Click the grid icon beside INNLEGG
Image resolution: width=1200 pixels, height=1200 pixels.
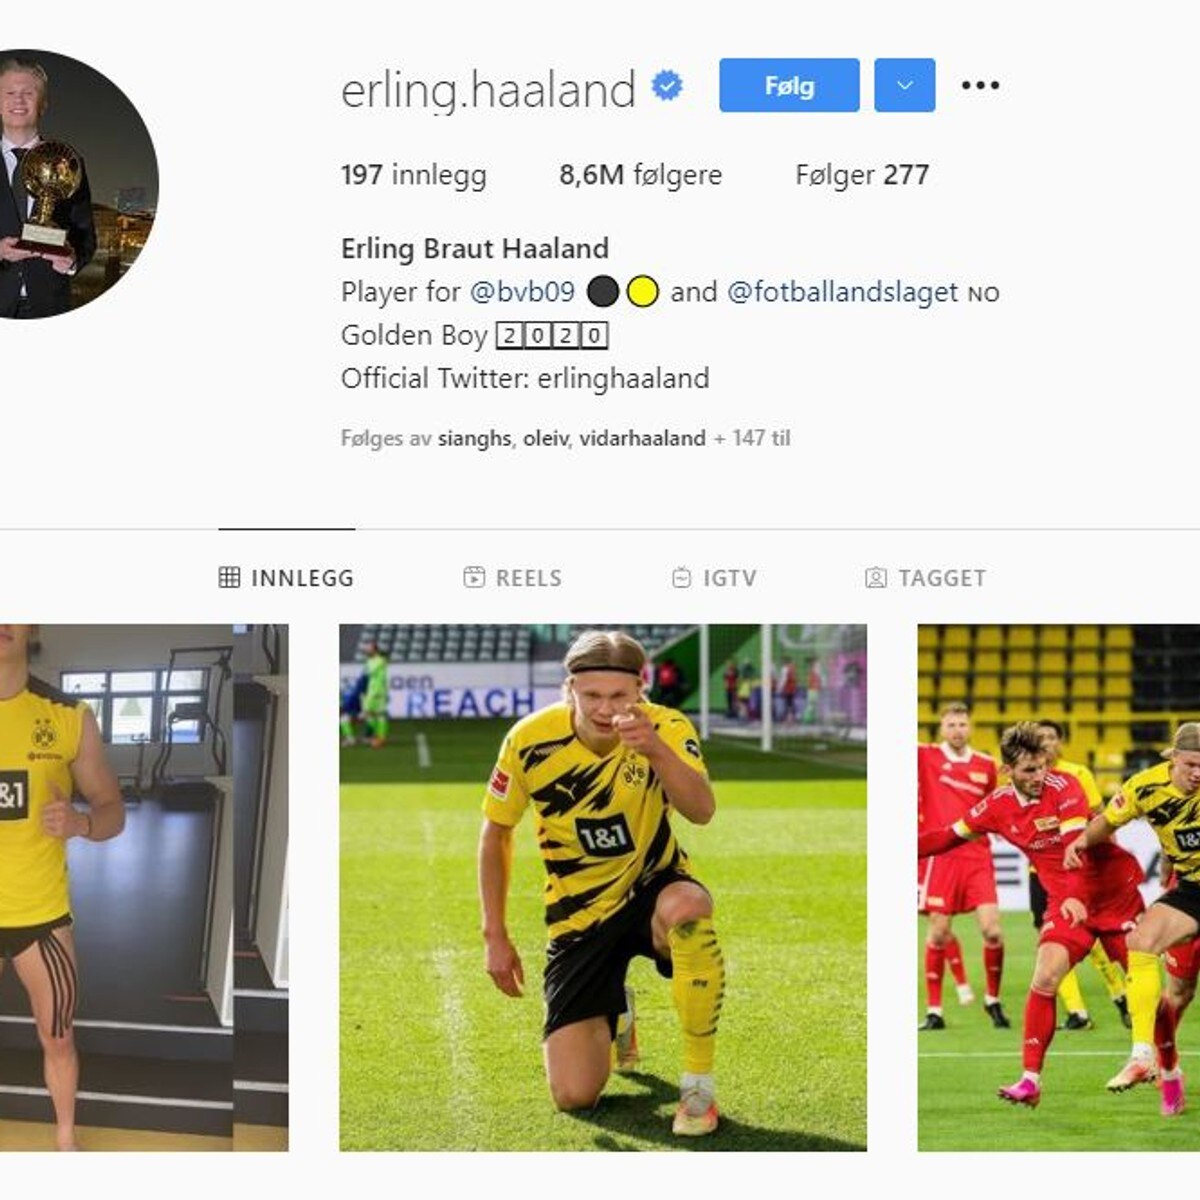(x=229, y=577)
